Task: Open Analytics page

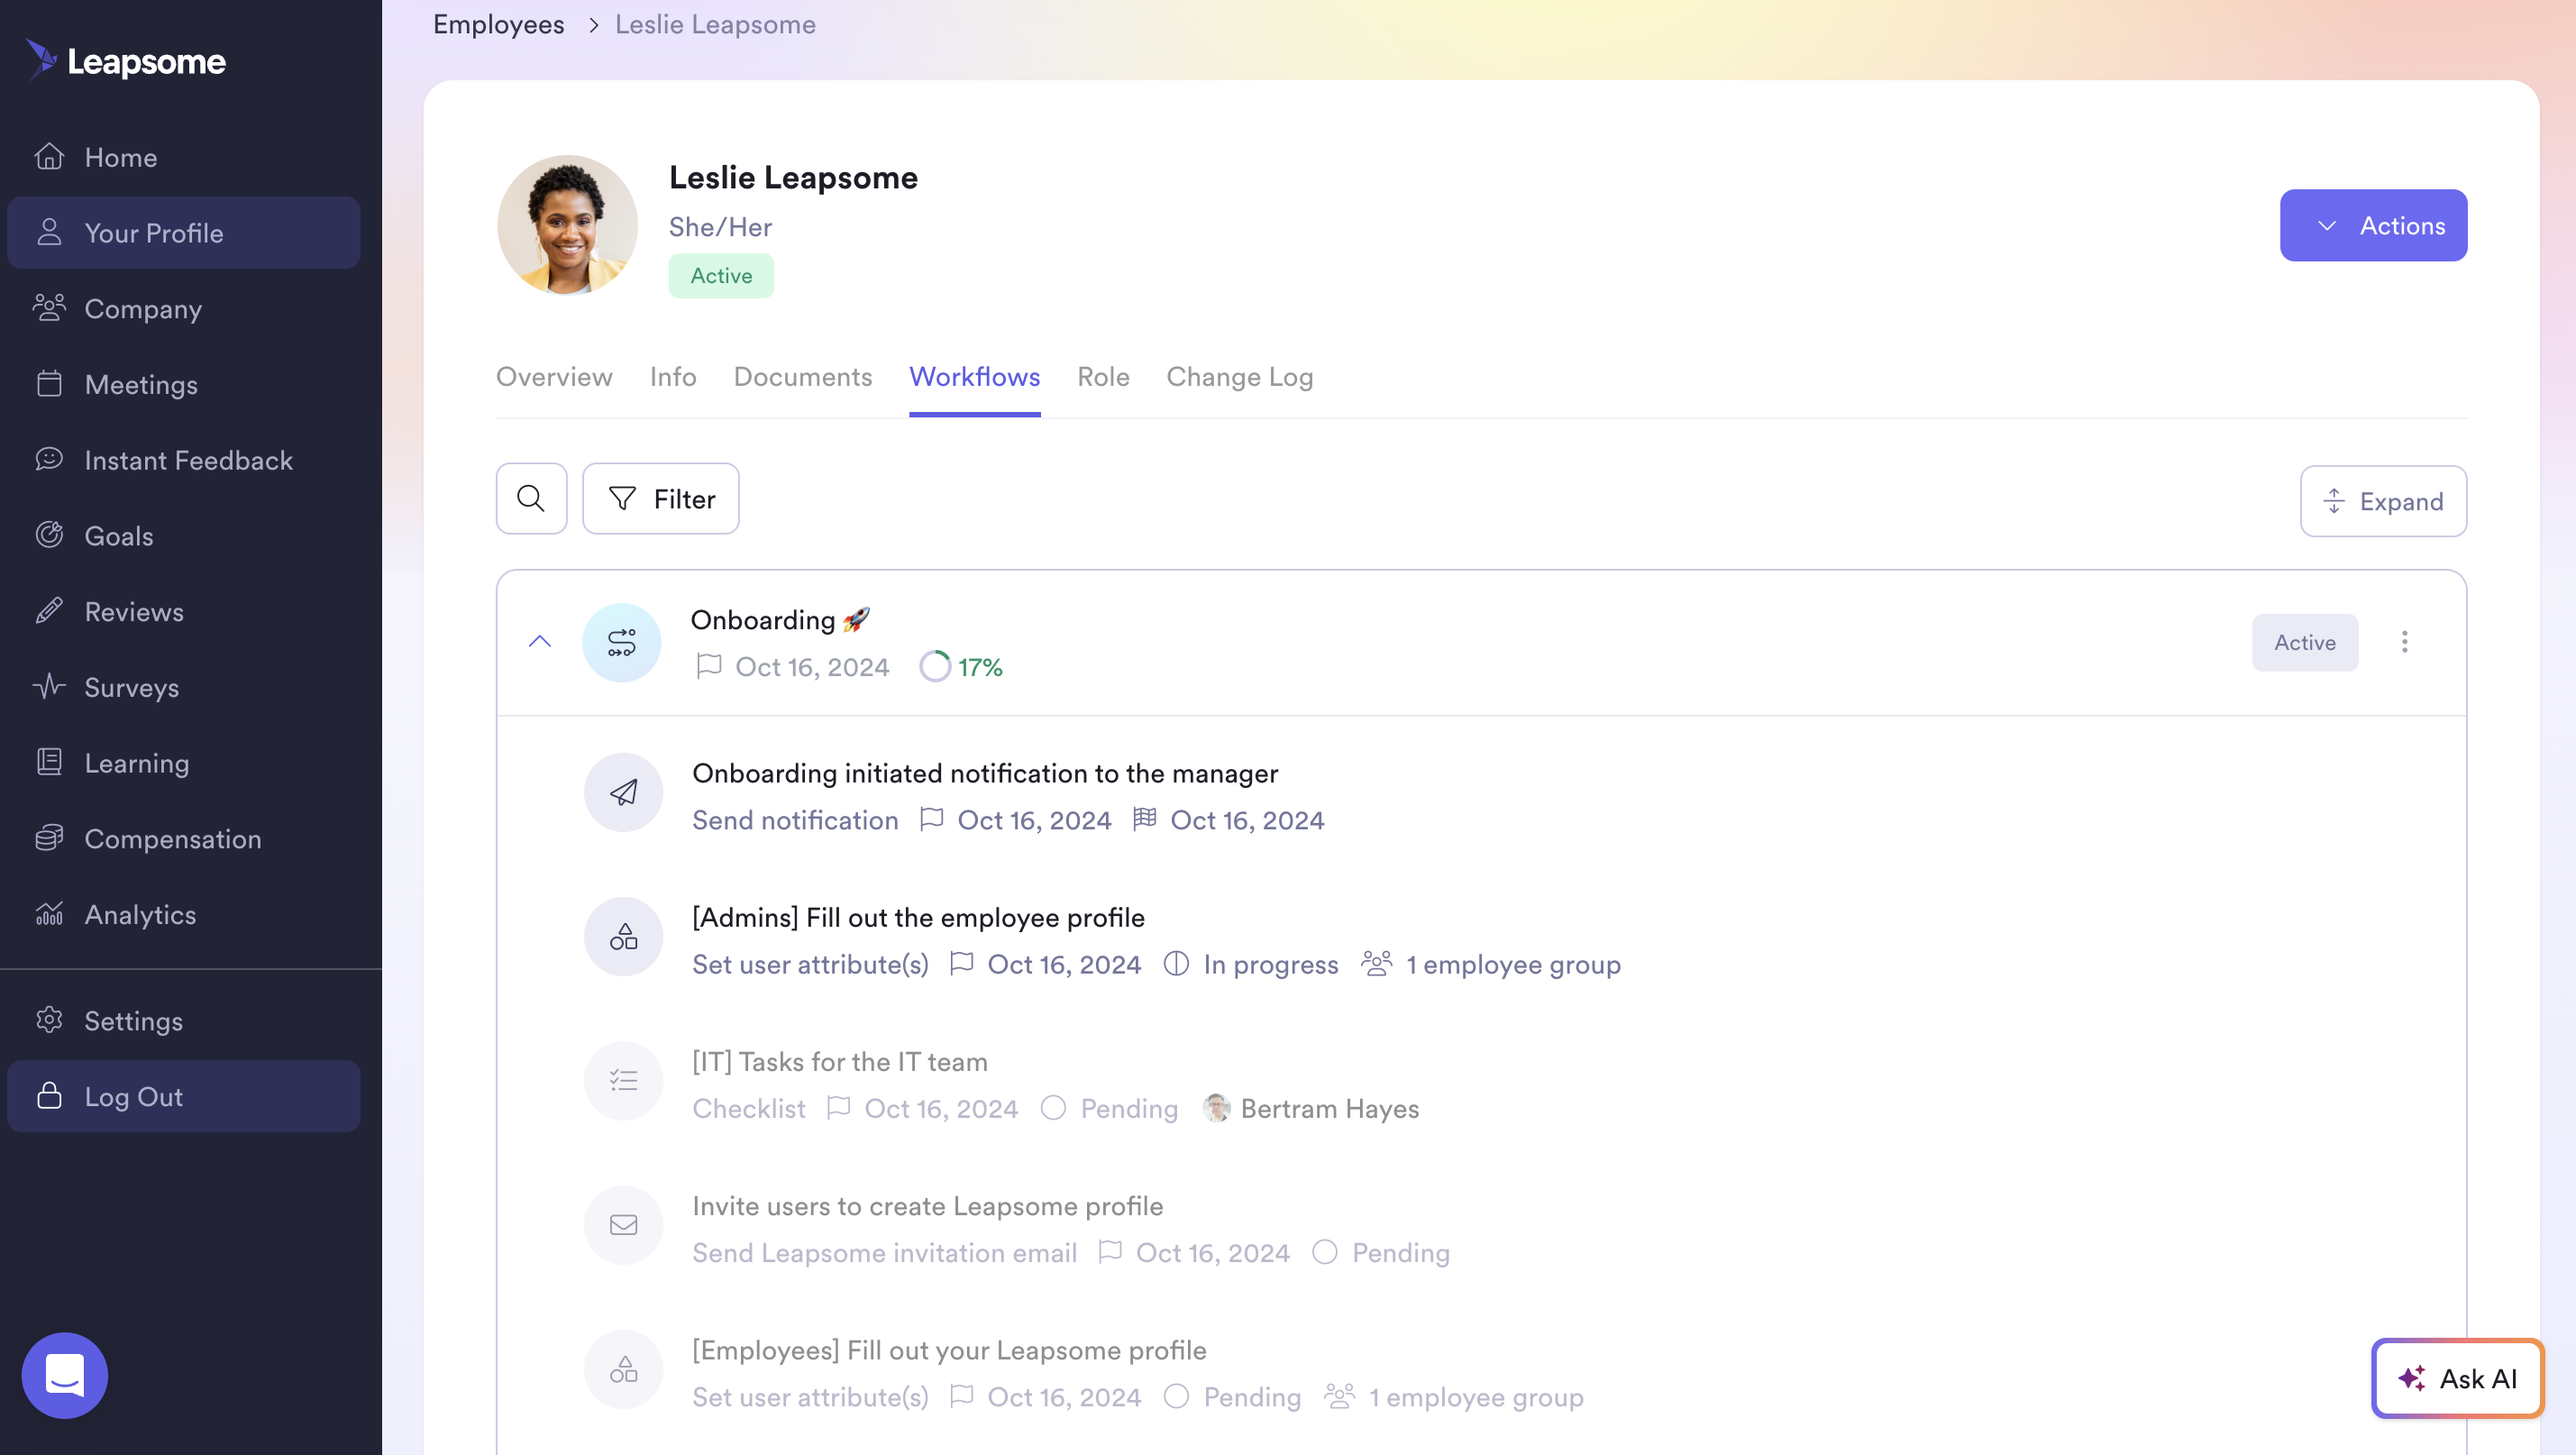Action: (184, 914)
